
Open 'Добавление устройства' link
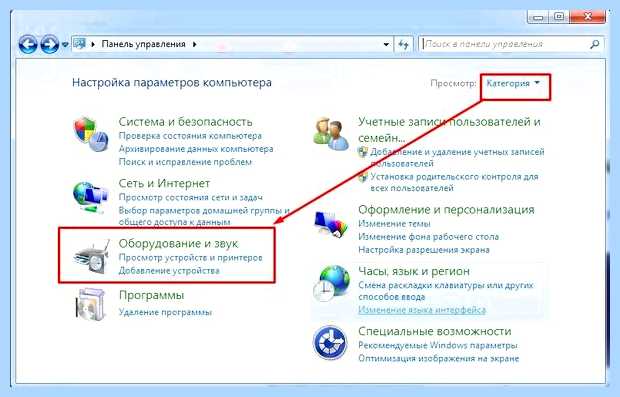[169, 271]
